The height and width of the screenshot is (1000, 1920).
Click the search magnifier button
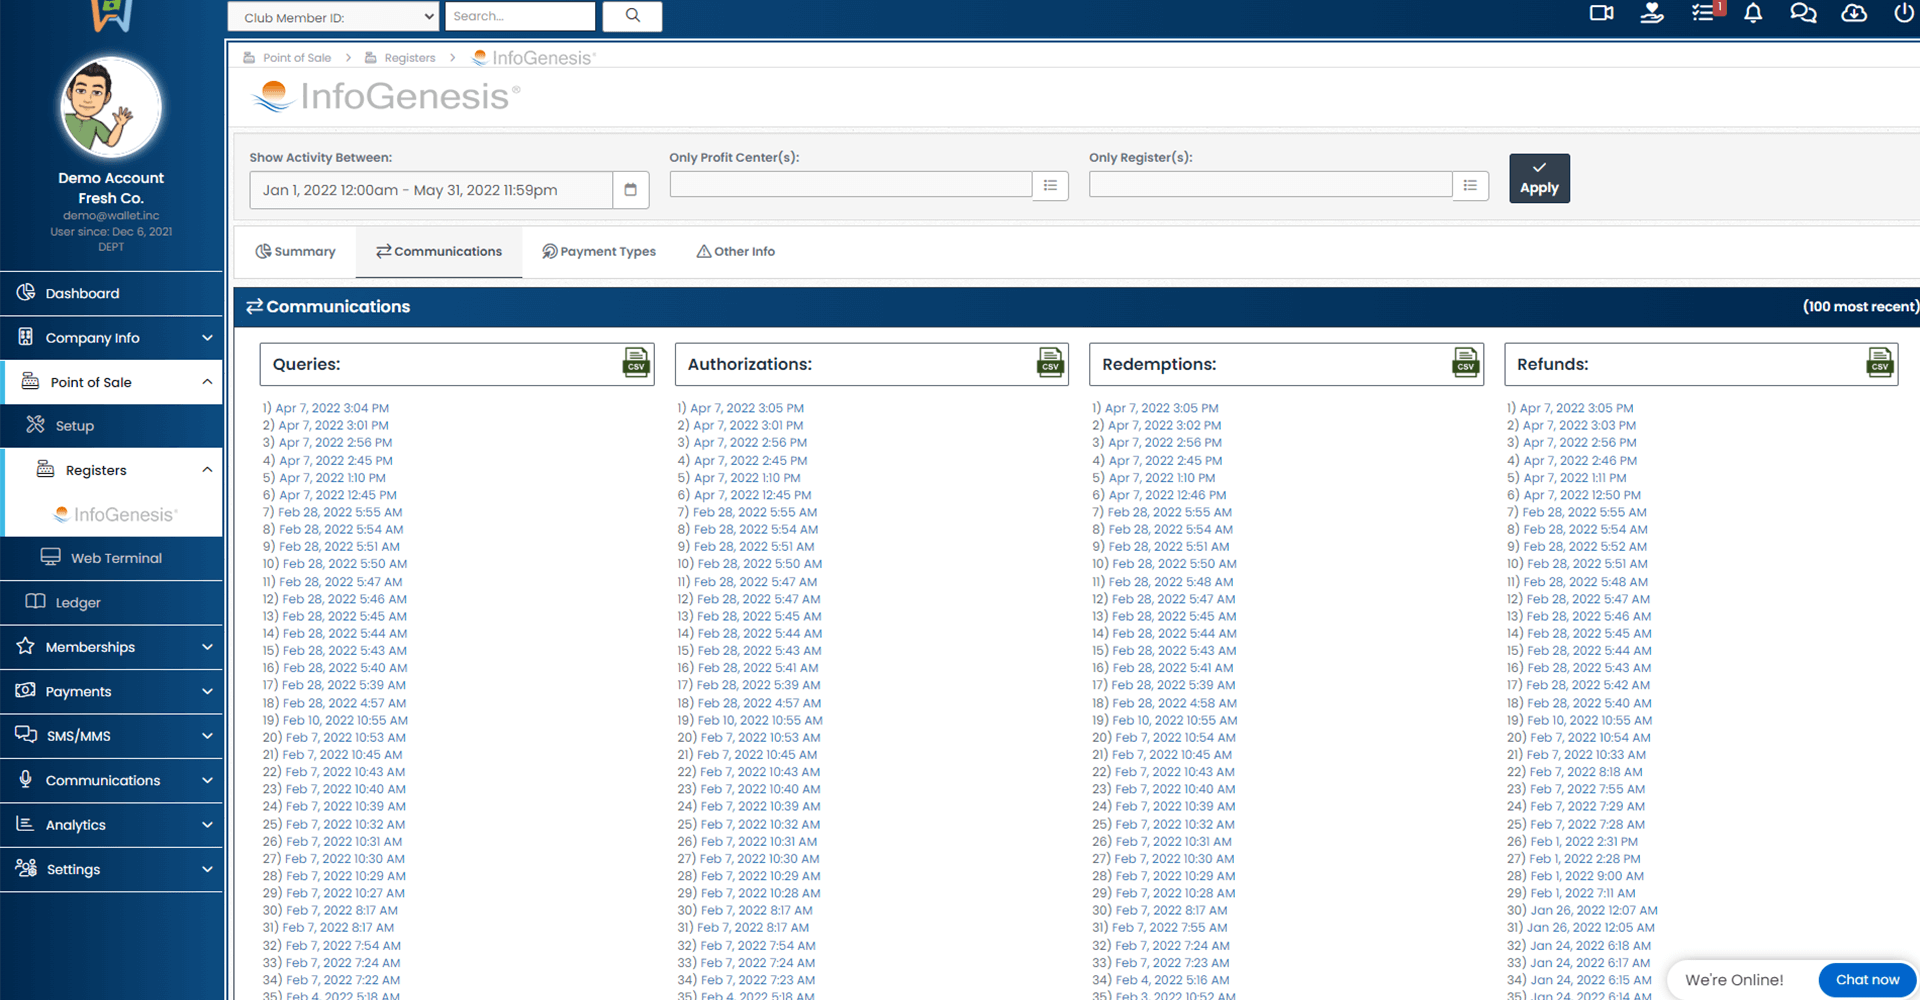(632, 16)
